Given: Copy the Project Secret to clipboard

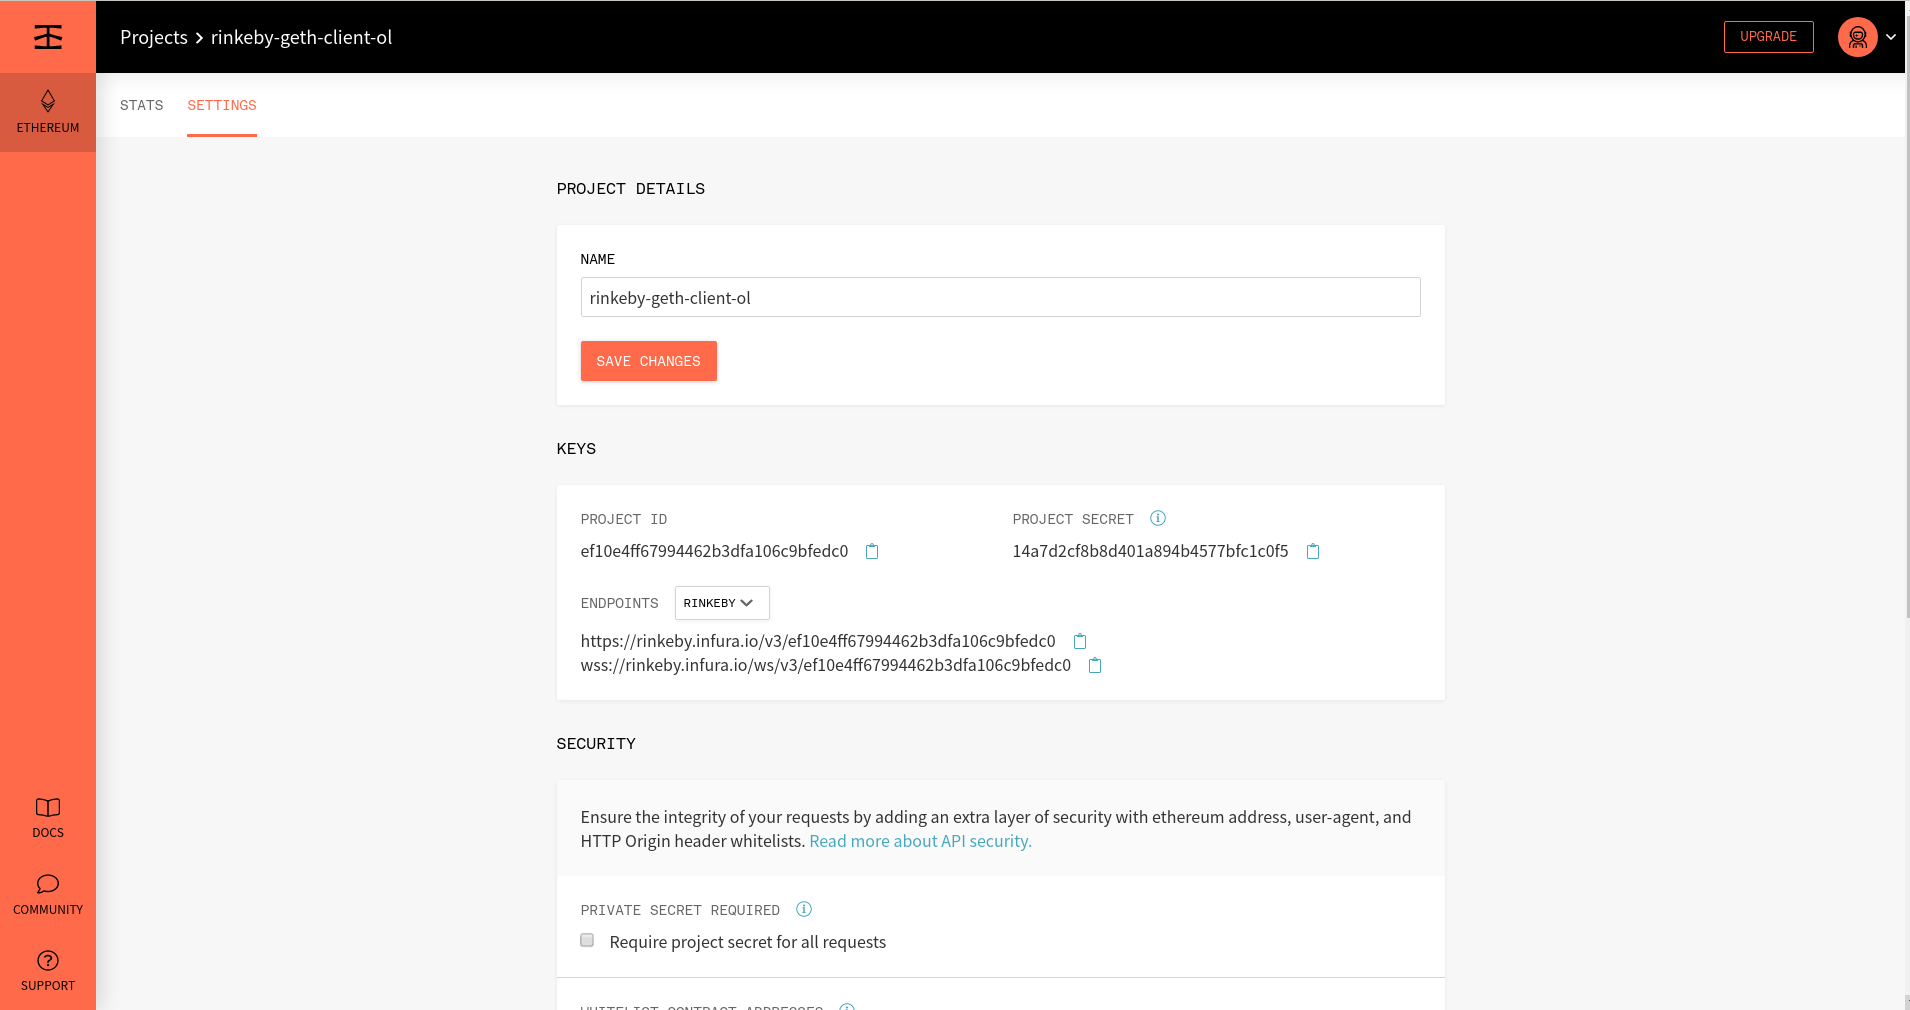Looking at the screenshot, I should pos(1313,551).
